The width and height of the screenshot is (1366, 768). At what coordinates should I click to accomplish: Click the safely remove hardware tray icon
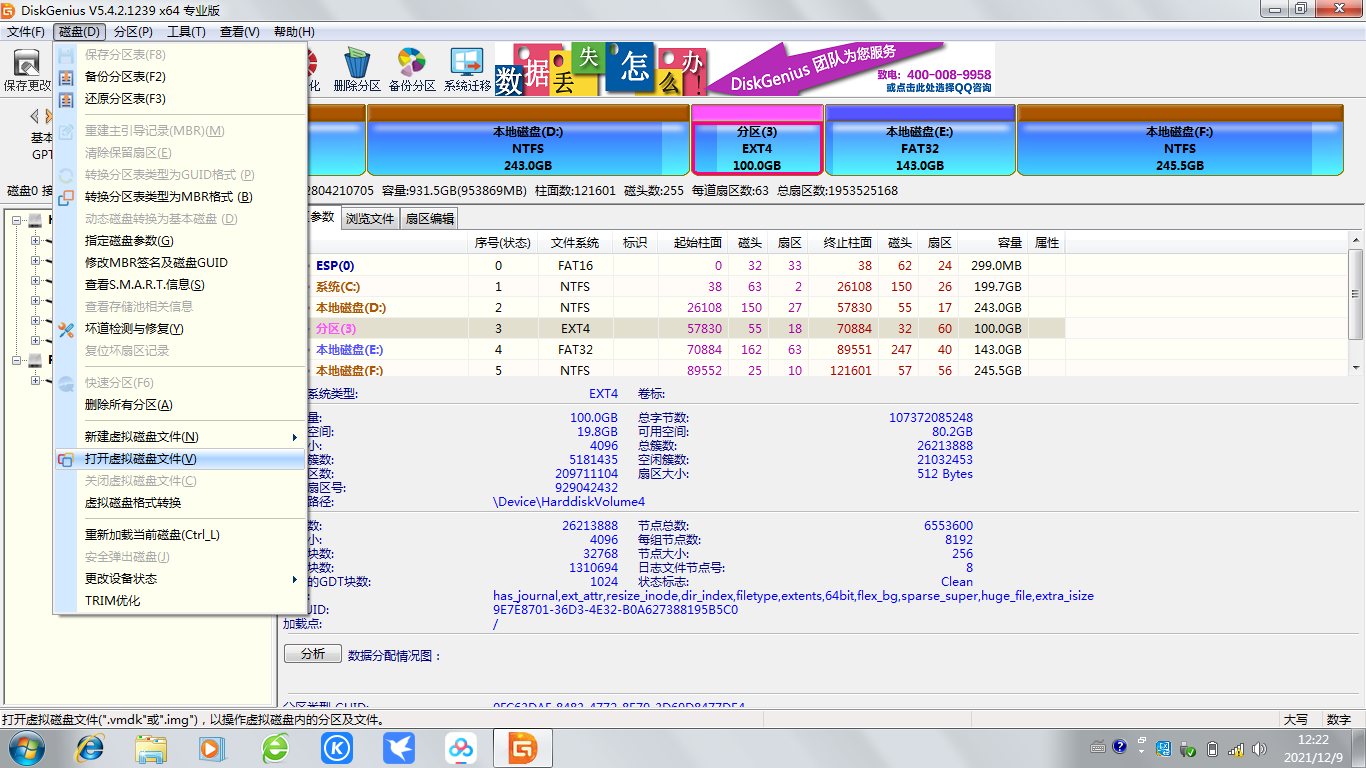[1188, 747]
